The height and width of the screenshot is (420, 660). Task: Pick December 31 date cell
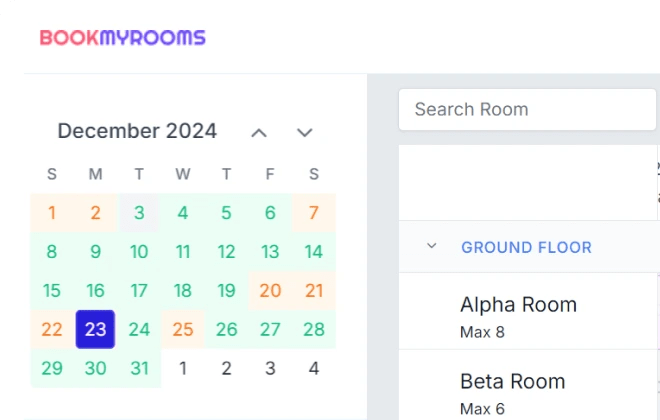tap(139, 369)
